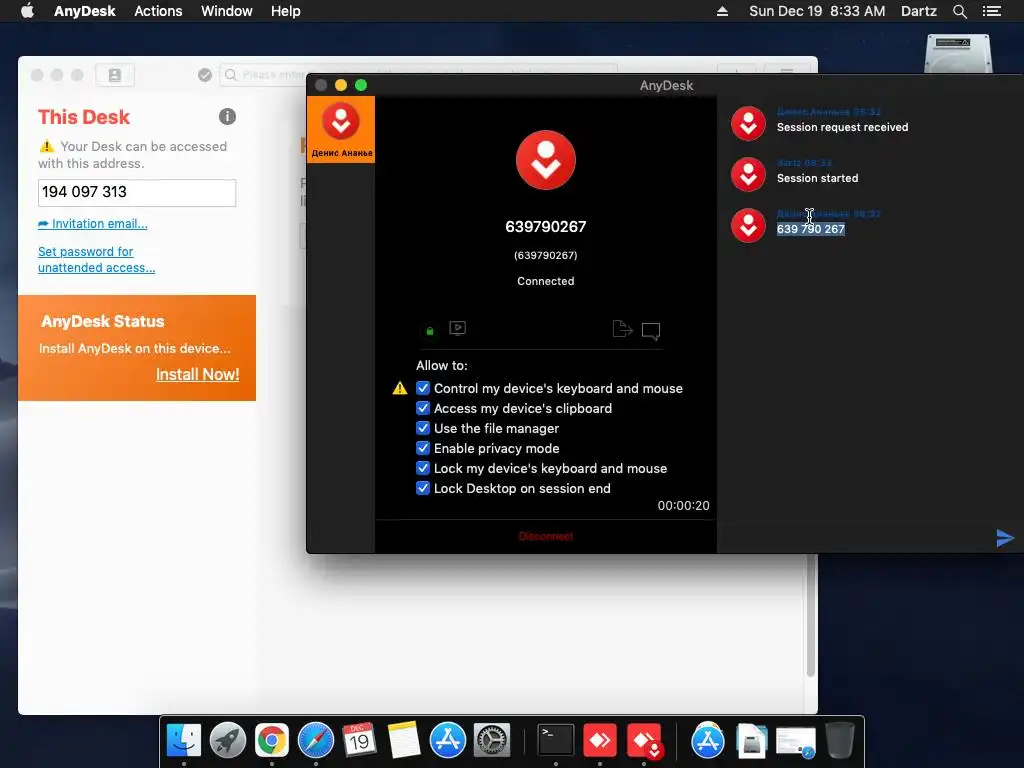Click the This Desk address field 194 097 313
The width and height of the screenshot is (1024, 768).
(x=136, y=193)
